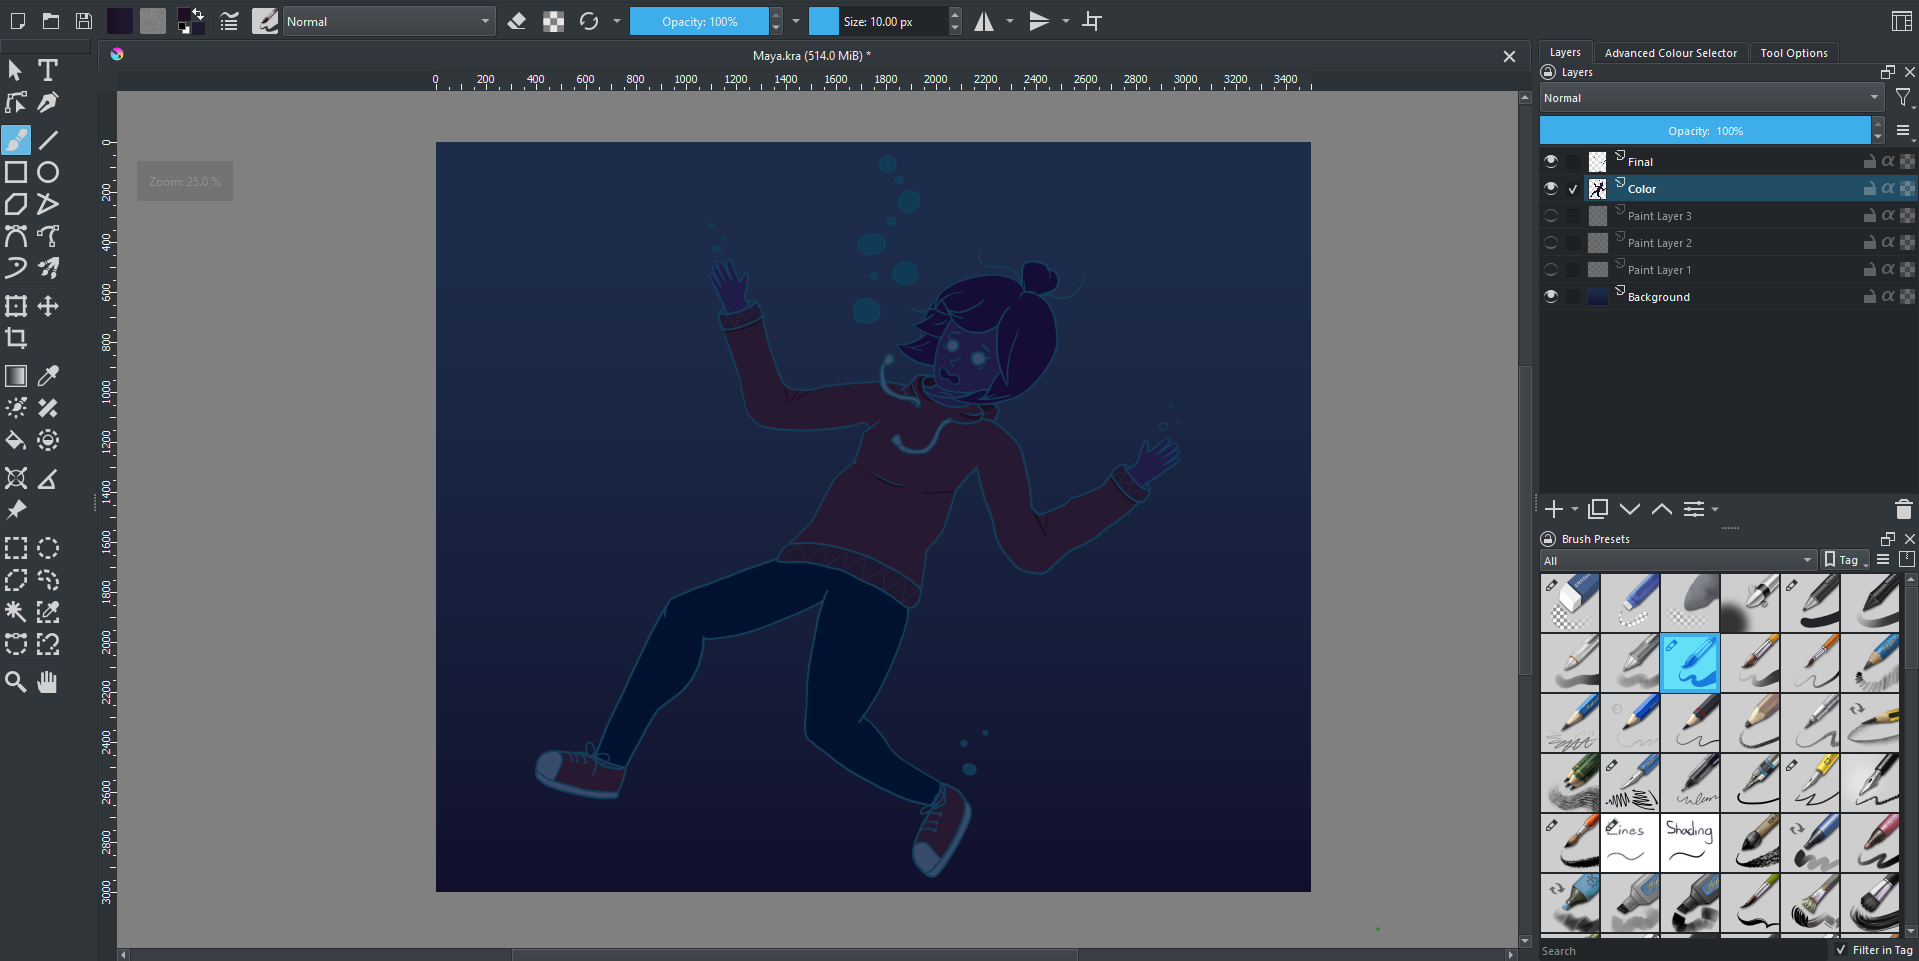Pick the Fill bucket tool
Viewport: 1919px width, 961px height.
click(16, 440)
